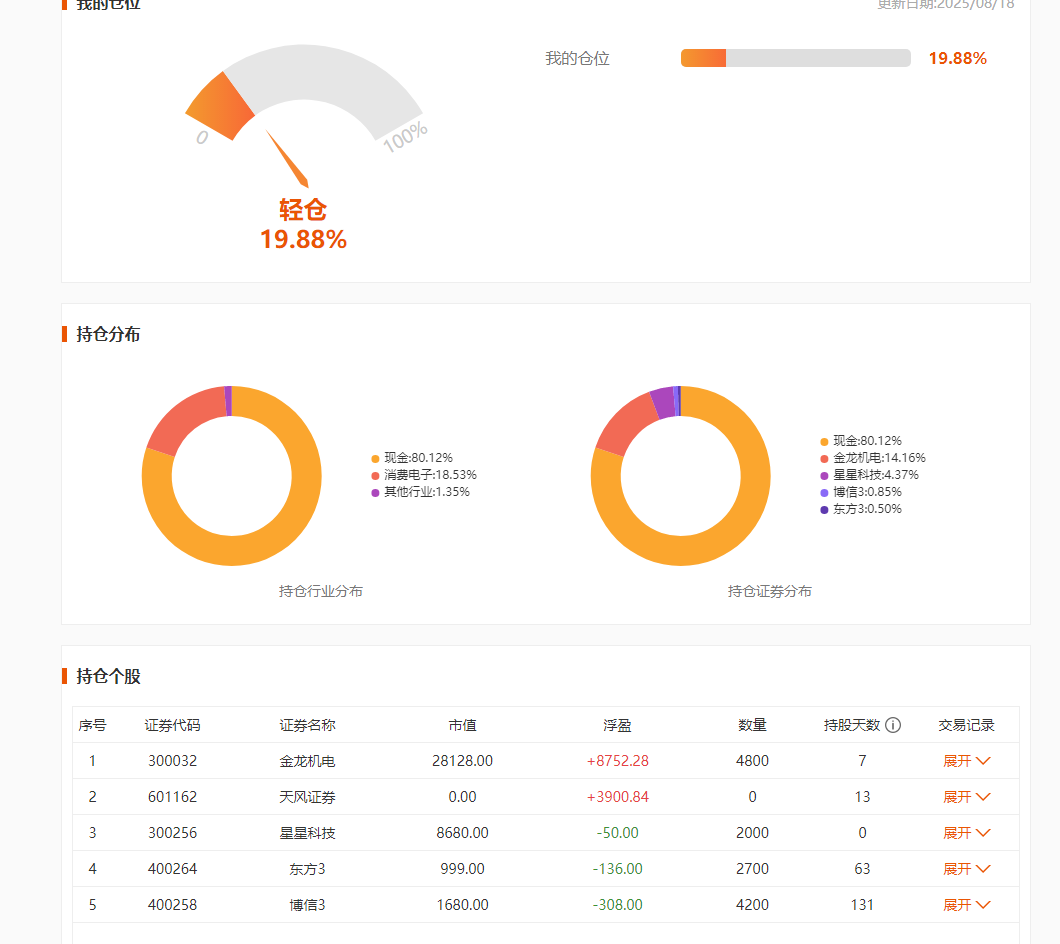Expand trade records for 东方3
Image resolution: width=1060 pixels, height=944 pixels.
[x=967, y=868]
